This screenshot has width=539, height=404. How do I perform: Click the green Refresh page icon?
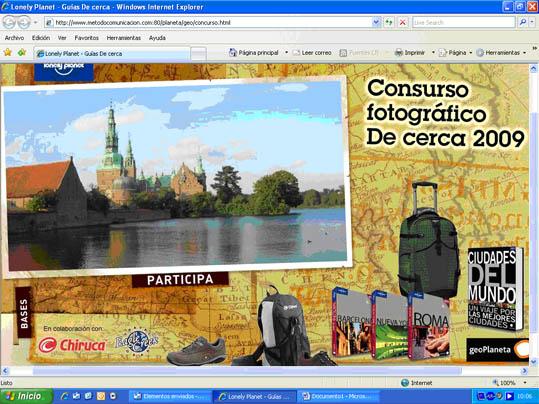click(x=389, y=23)
